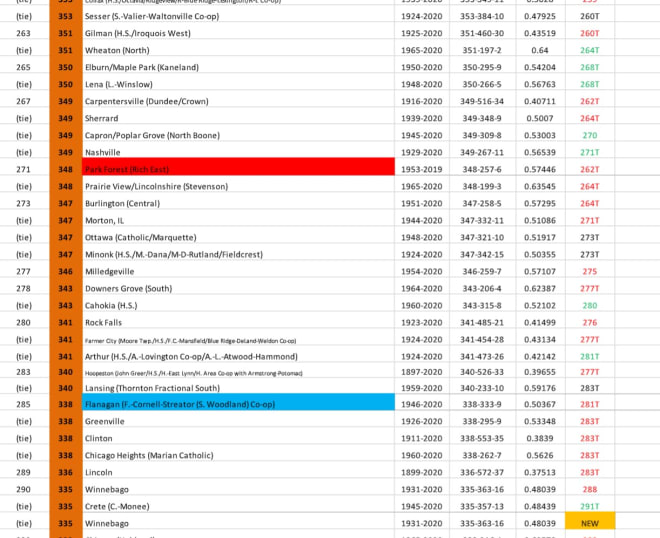Image resolution: width=660 pixels, height=538 pixels.
Task: Select the cell 'Gilman (H.S./Iroquois West)'
Action: tap(238, 33)
